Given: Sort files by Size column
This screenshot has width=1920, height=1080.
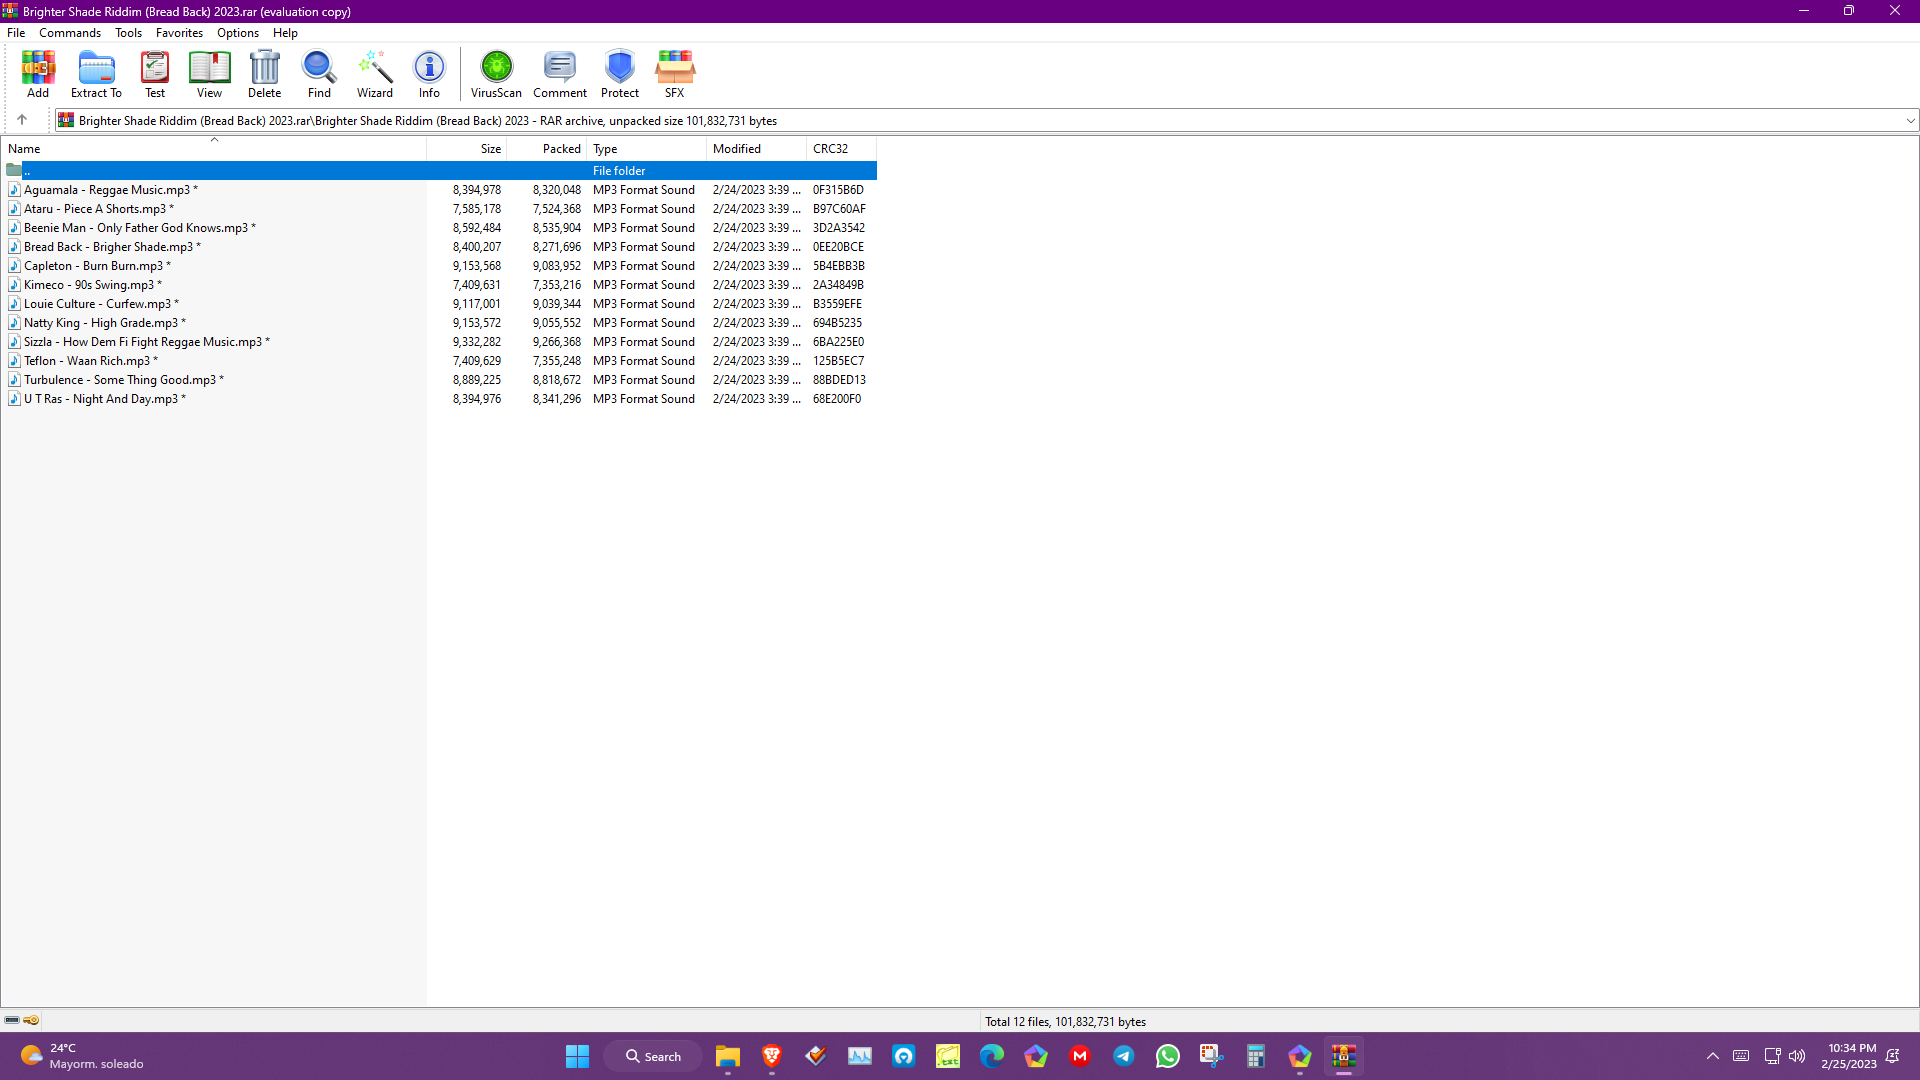Looking at the screenshot, I should (x=467, y=149).
